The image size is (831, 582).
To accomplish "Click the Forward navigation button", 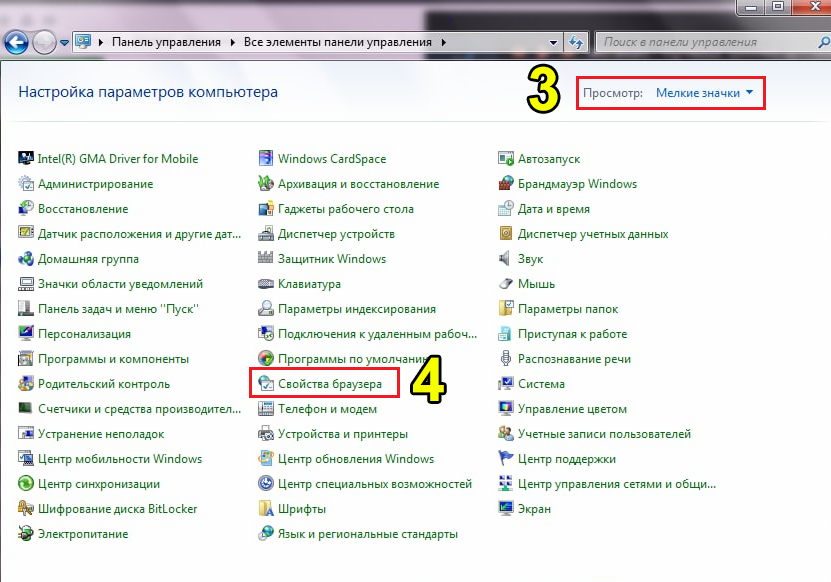I will tap(45, 42).
